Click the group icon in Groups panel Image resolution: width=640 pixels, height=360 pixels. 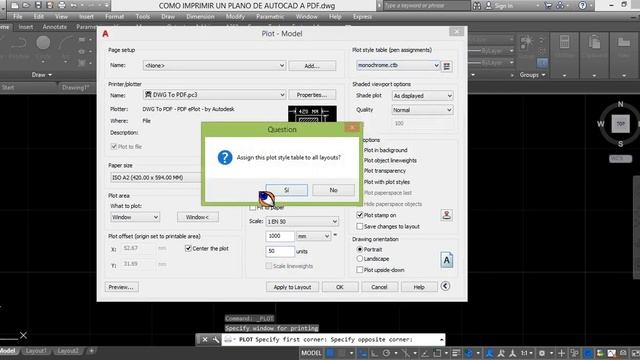click(526, 42)
